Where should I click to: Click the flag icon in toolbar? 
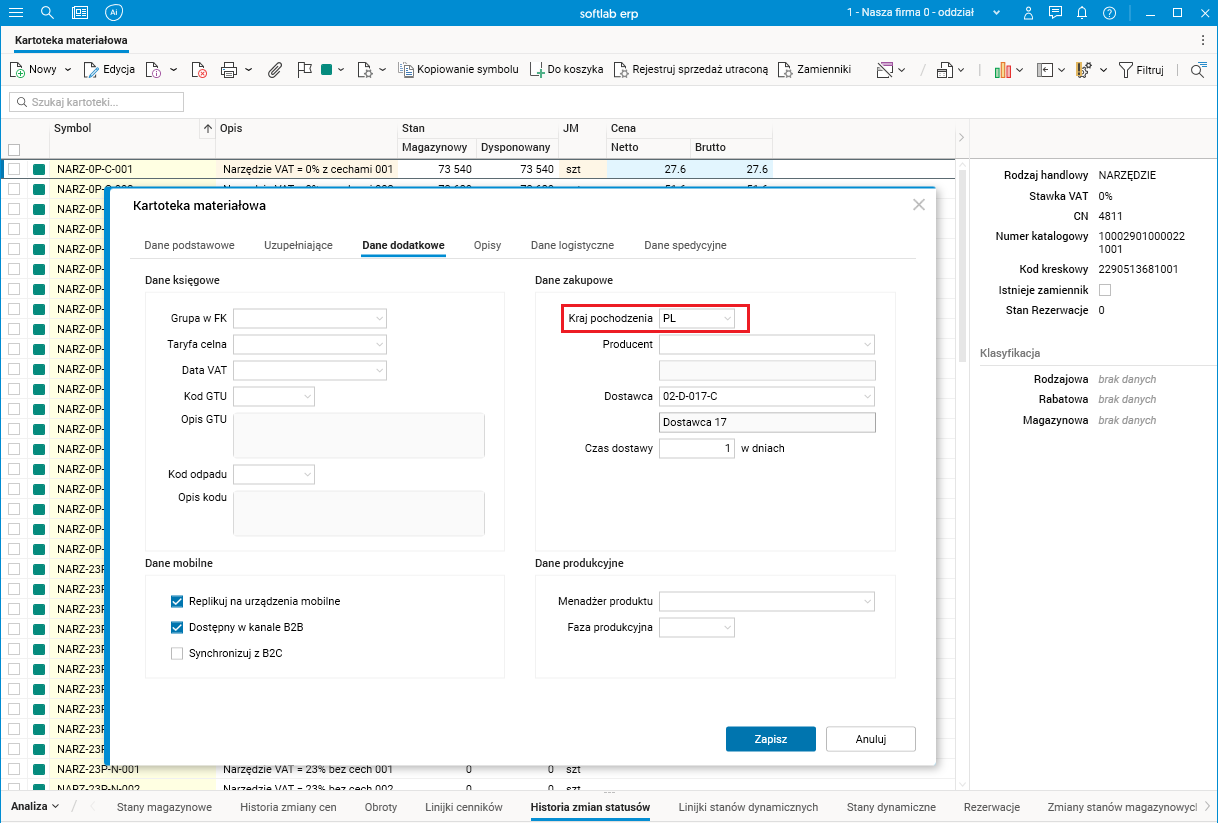(x=304, y=70)
